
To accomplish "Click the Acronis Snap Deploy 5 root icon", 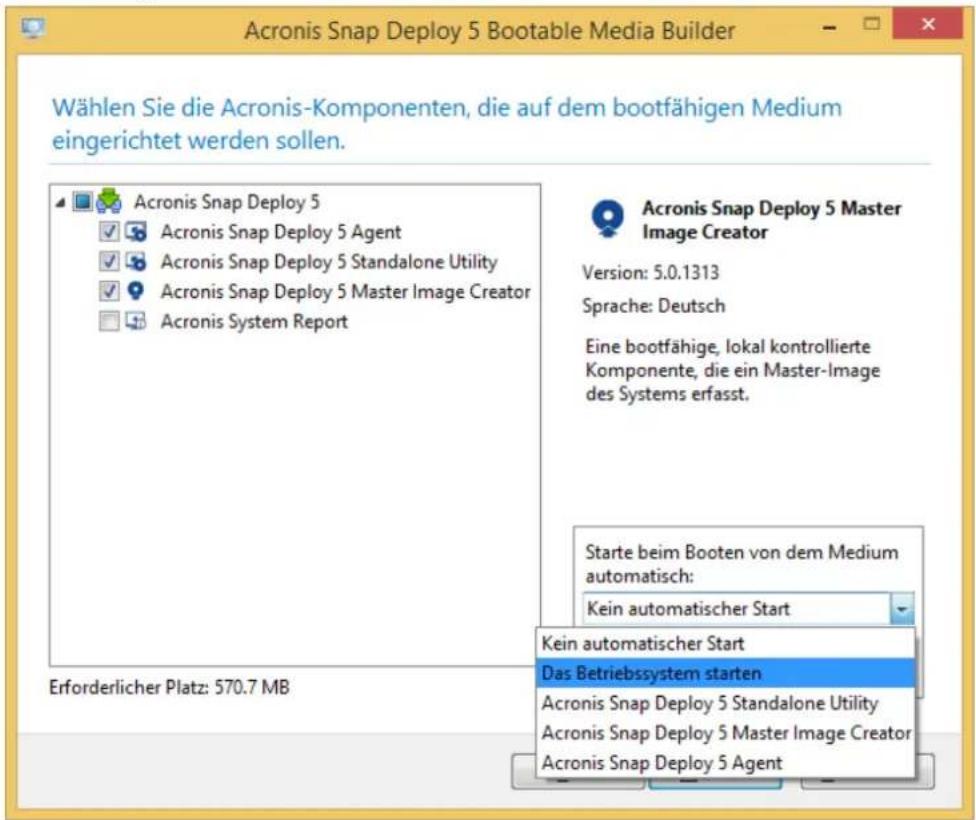I will click(x=109, y=200).
